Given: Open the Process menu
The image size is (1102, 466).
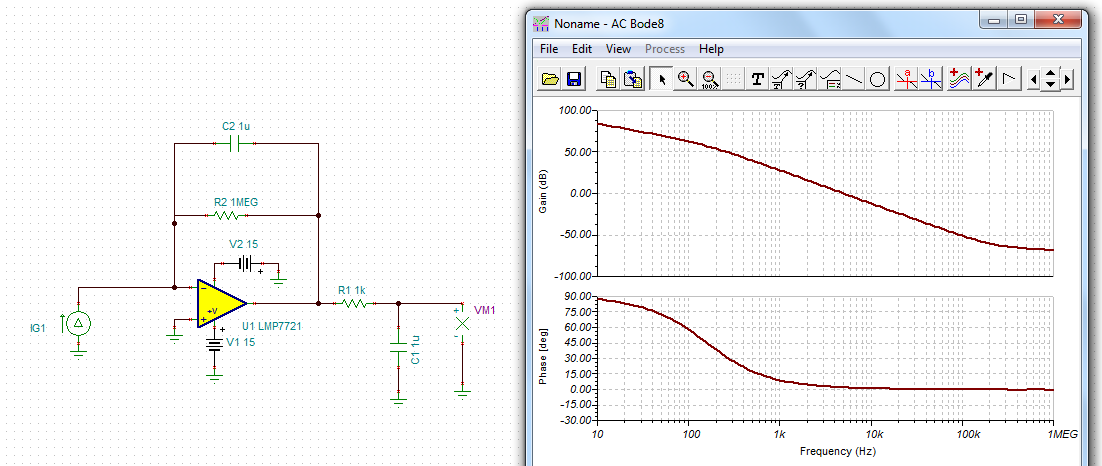Looking at the screenshot, I should pyautogui.click(x=664, y=49).
